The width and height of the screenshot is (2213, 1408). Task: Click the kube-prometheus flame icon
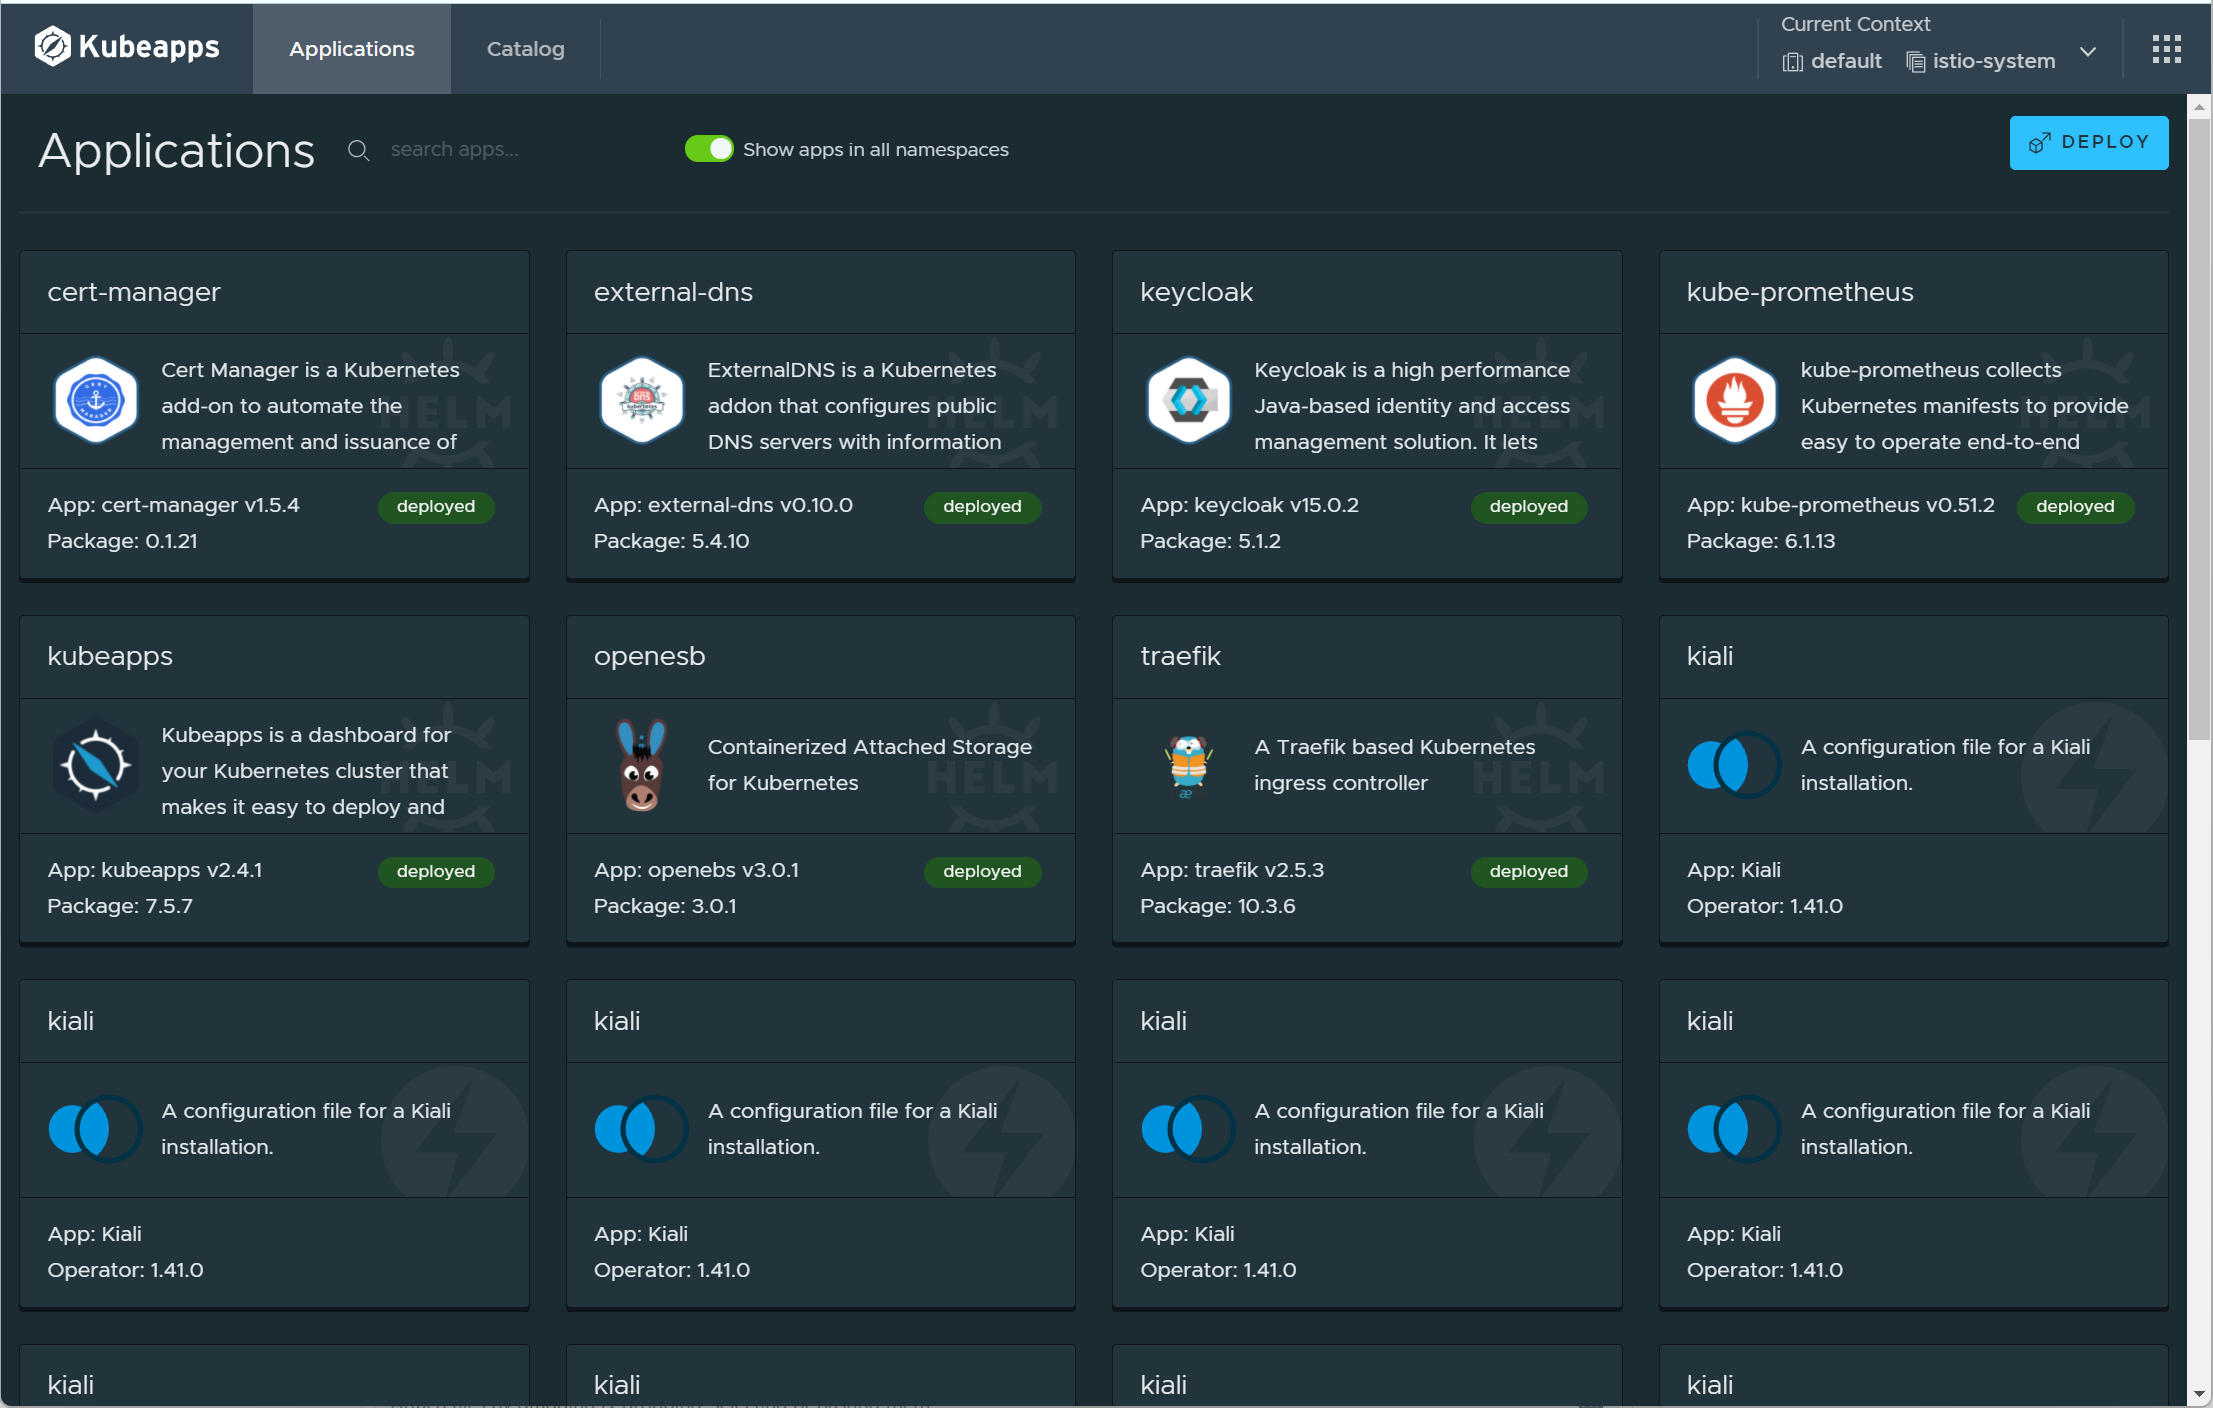pyautogui.click(x=1733, y=401)
